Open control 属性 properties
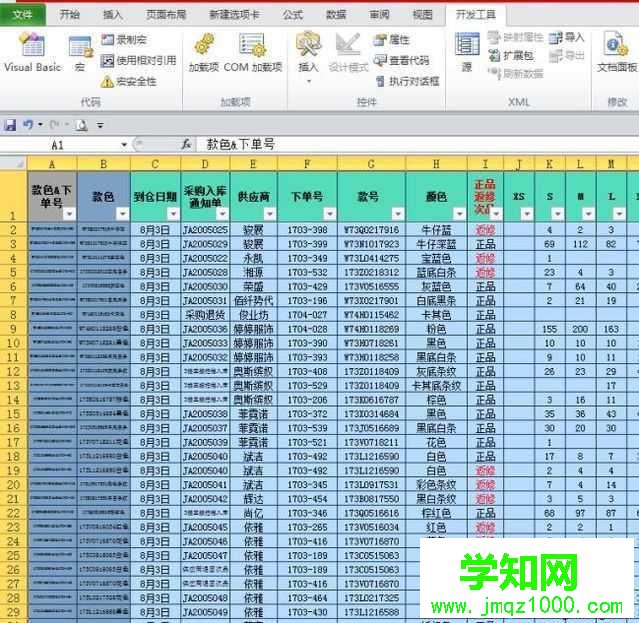This screenshot has height=623, width=639. (391, 40)
